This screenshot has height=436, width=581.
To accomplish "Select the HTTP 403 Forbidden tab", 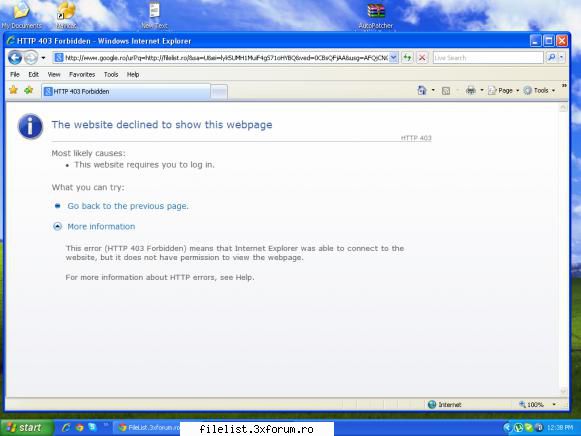I will pos(126,91).
